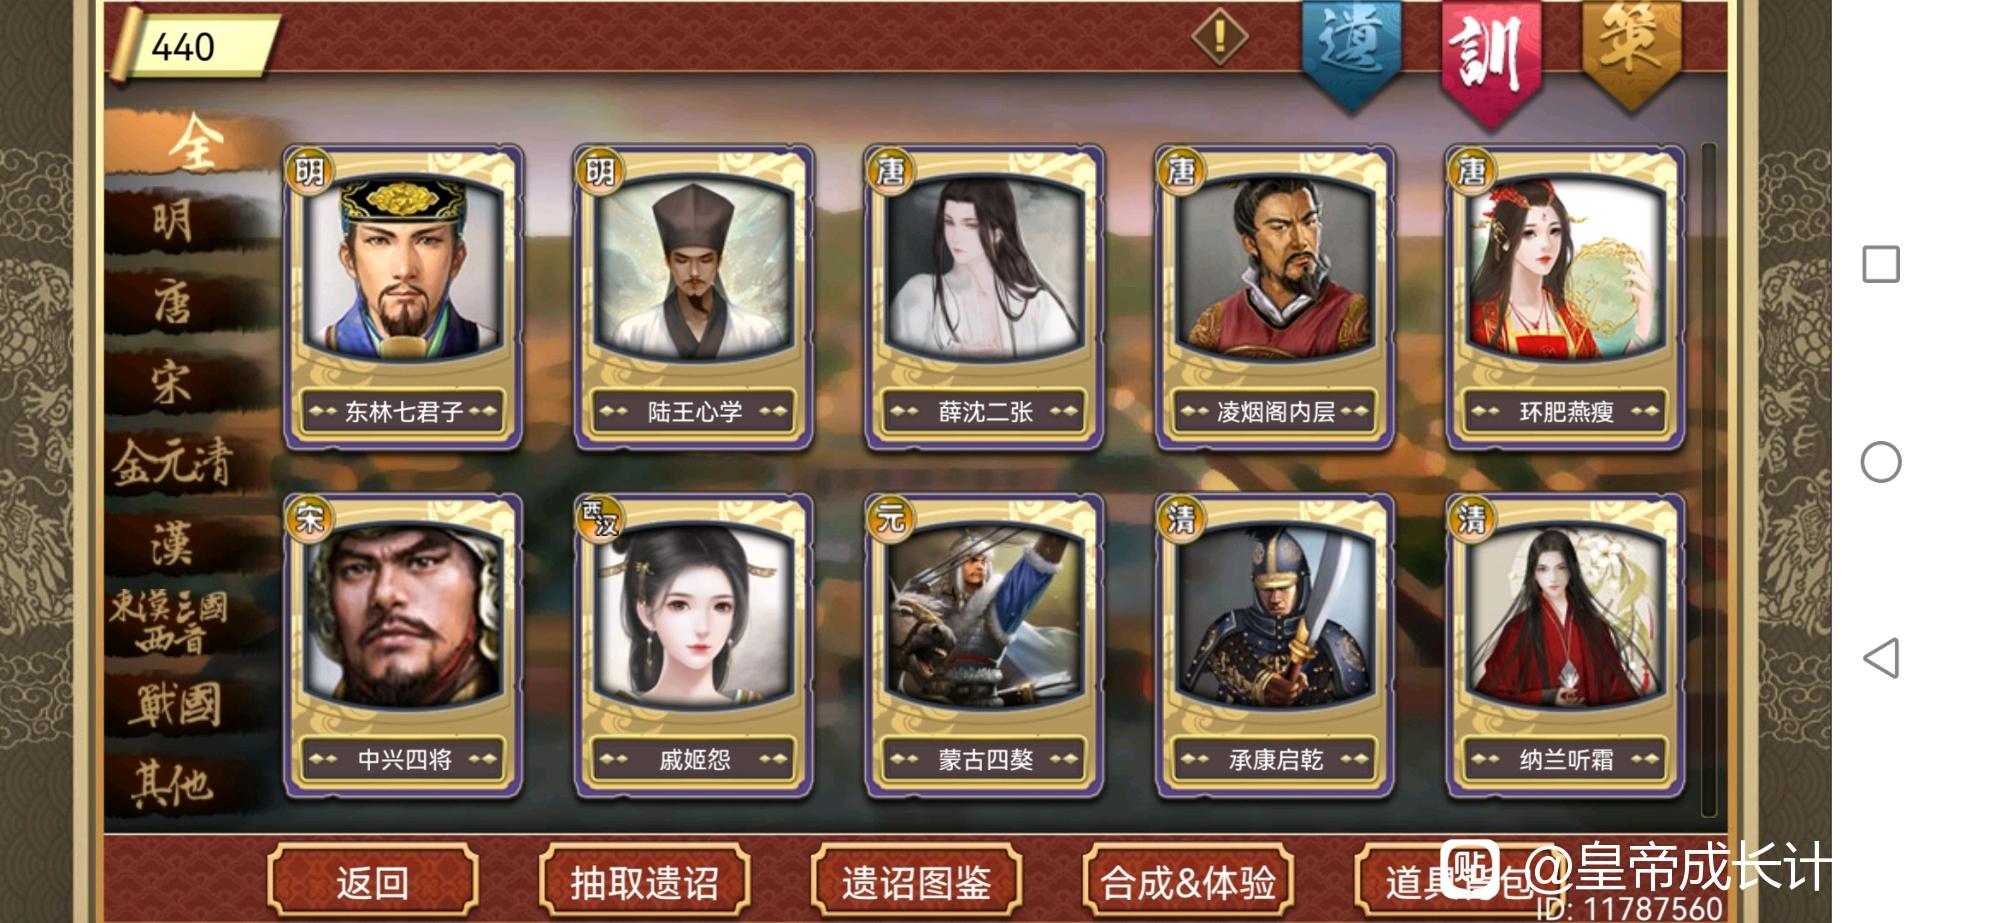Open the gold 策 banner icon
Image resolution: width=2000 pixels, height=923 pixels.
click(x=1631, y=52)
